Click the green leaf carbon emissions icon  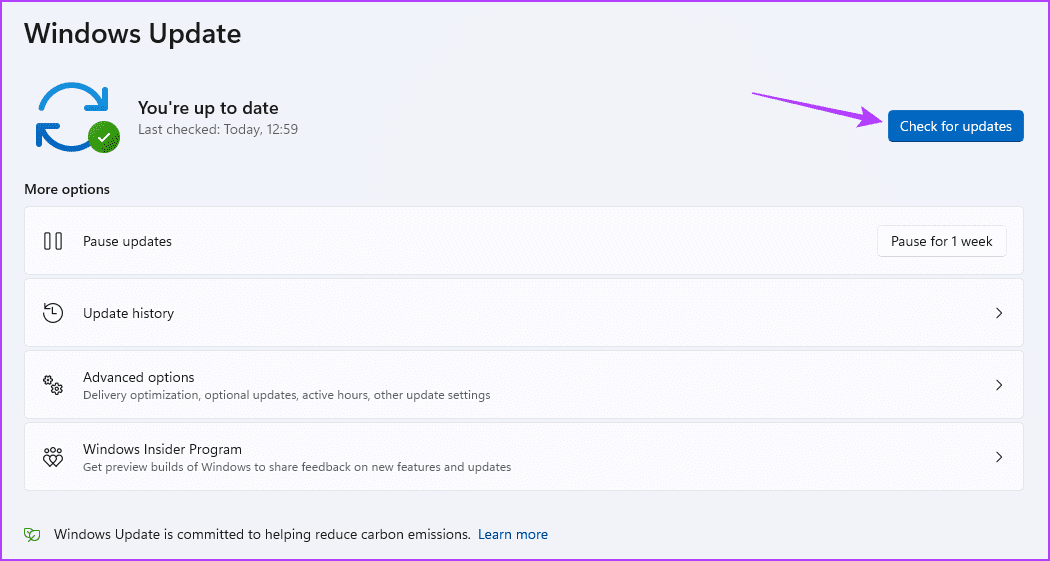pos(32,534)
